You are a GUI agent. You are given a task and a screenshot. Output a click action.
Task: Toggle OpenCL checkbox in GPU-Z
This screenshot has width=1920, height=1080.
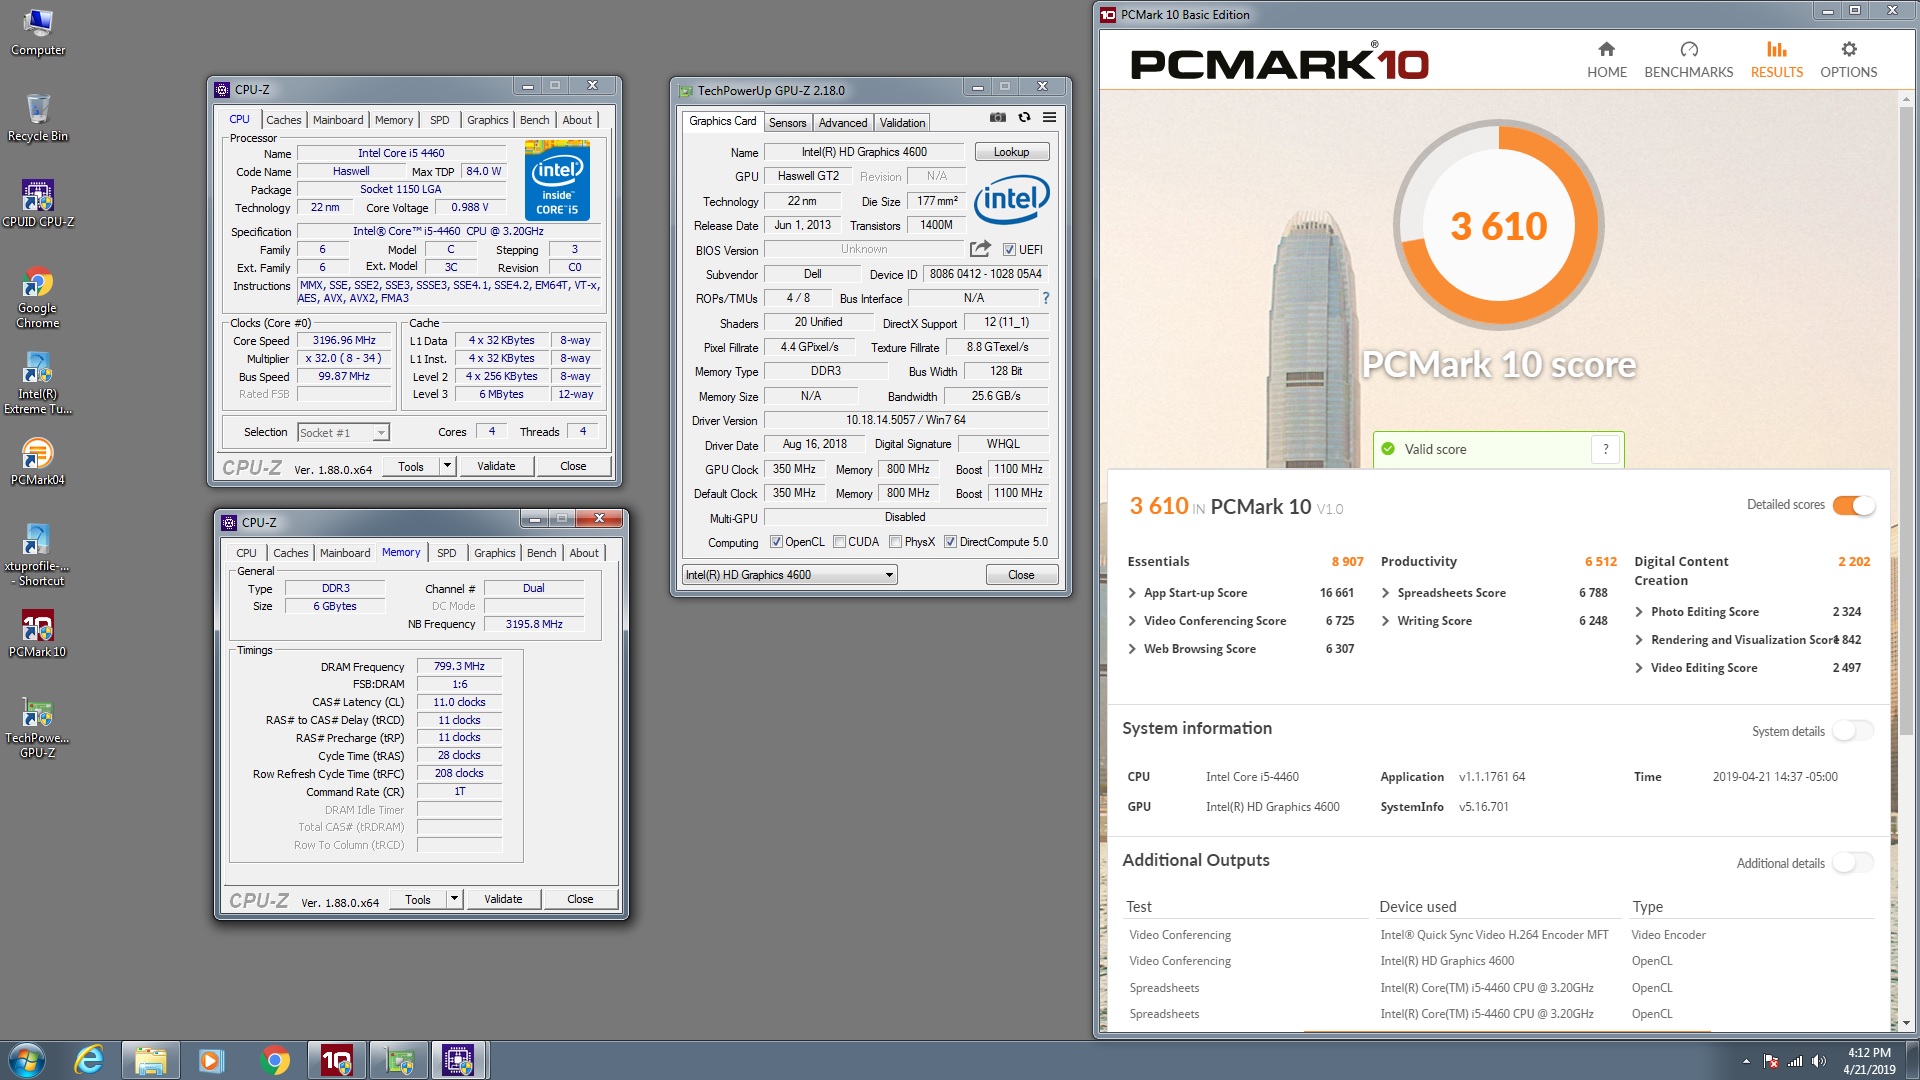coord(776,542)
